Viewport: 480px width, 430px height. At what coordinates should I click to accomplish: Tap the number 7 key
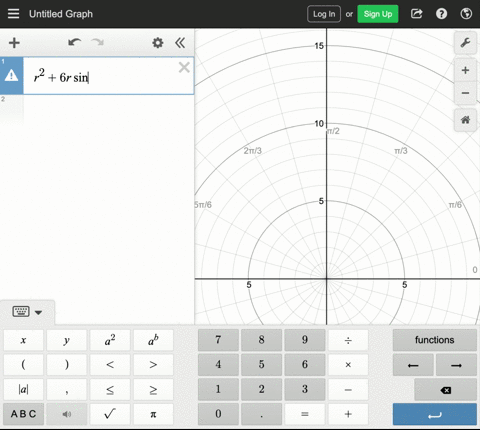tap(218, 340)
